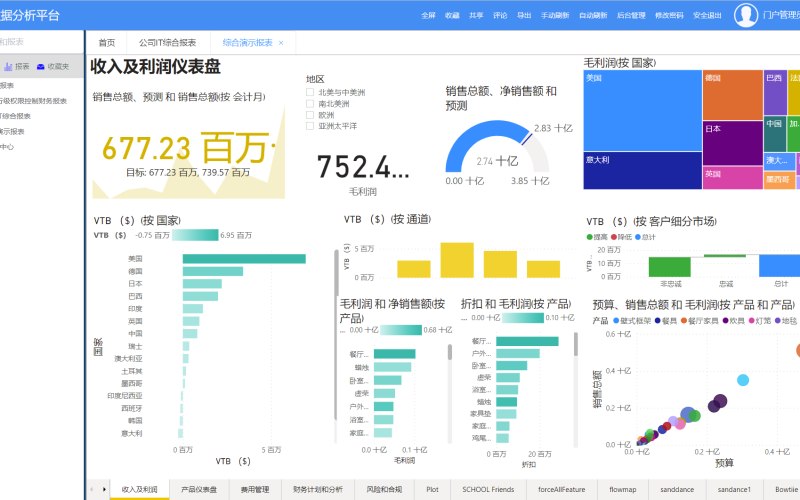Close the 综合演示报表 tab
800x500 pixels.
point(281,43)
